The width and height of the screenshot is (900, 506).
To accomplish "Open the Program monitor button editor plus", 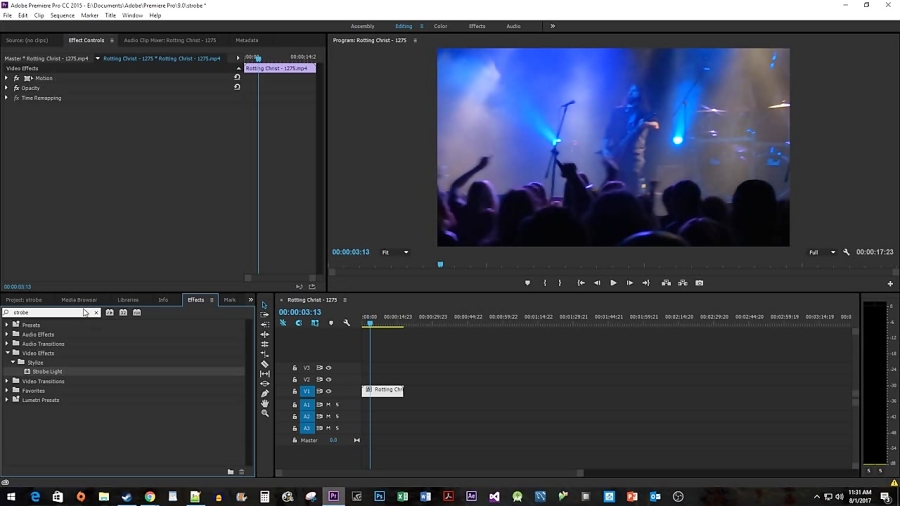I will 890,283.
